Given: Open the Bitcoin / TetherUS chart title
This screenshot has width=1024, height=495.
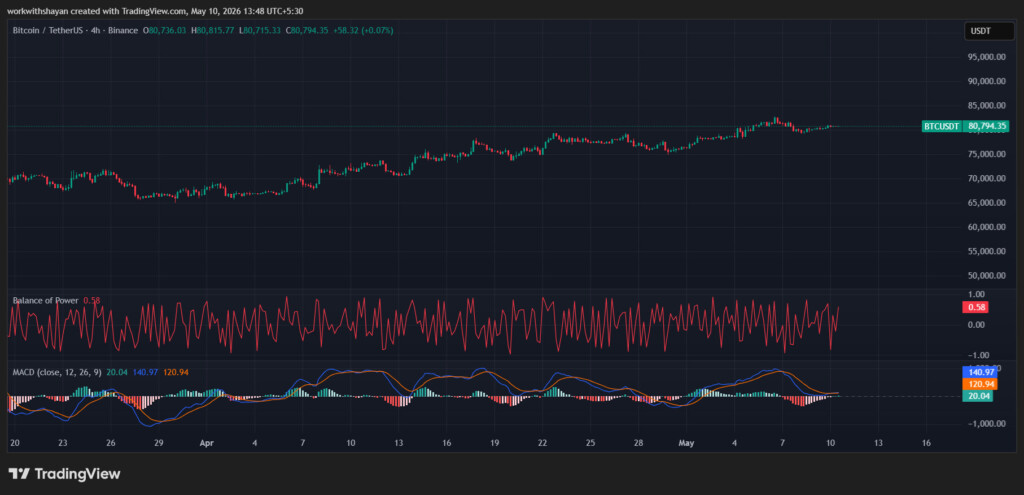Looking at the screenshot, I should click(x=75, y=30).
